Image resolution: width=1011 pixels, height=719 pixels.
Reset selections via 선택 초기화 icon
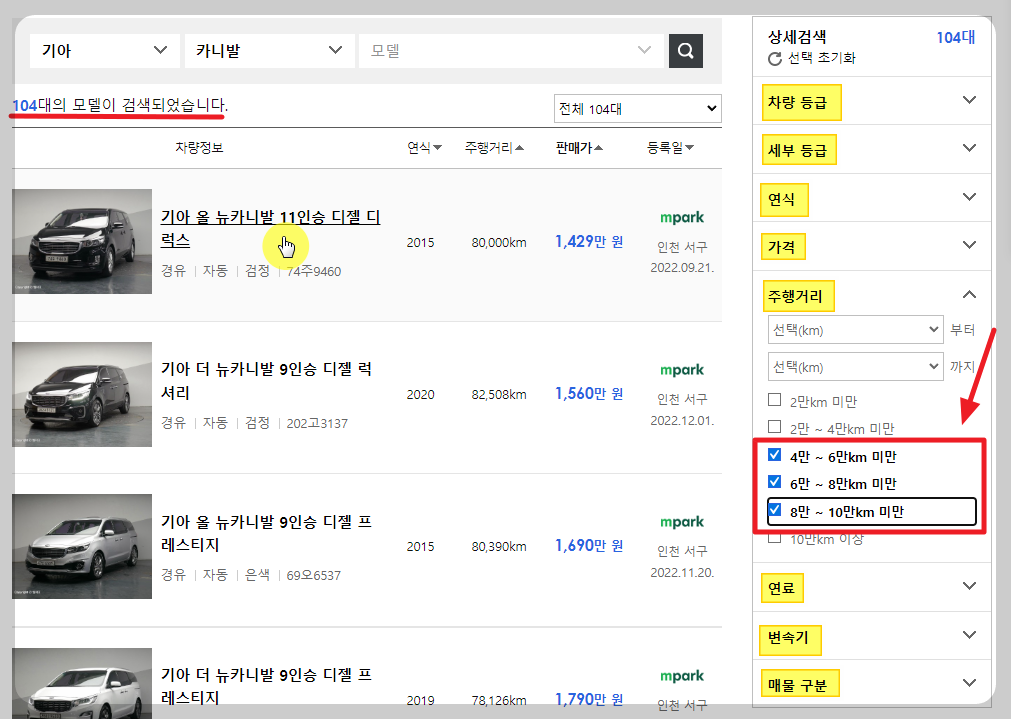pyautogui.click(x=774, y=59)
